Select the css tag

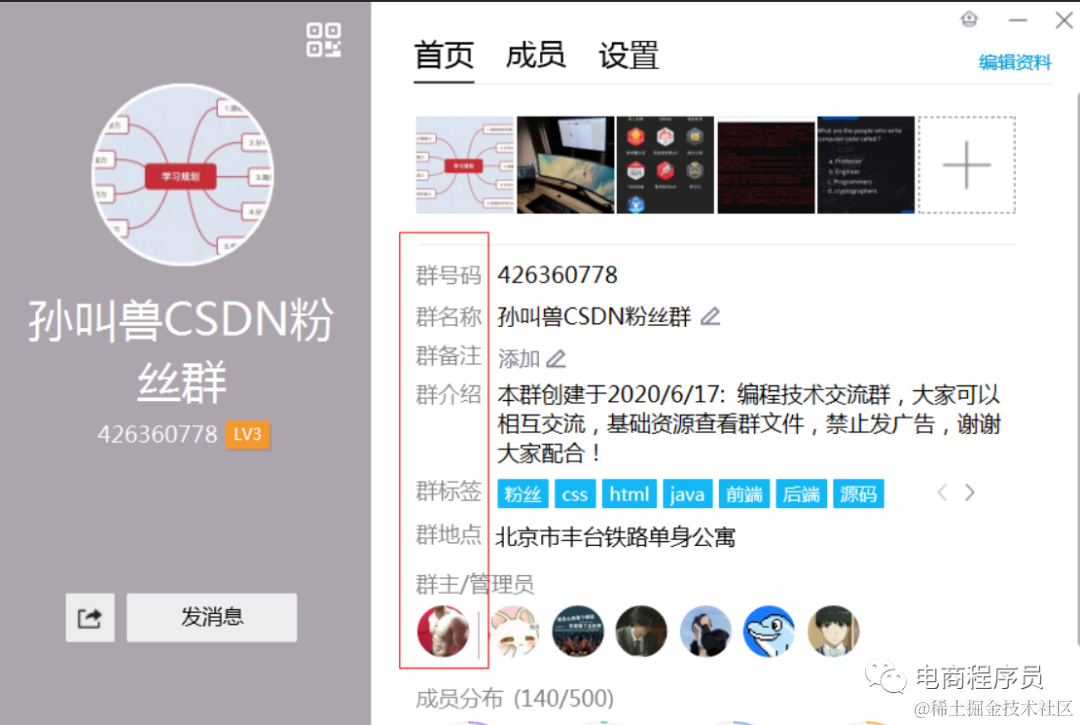[x=575, y=494]
